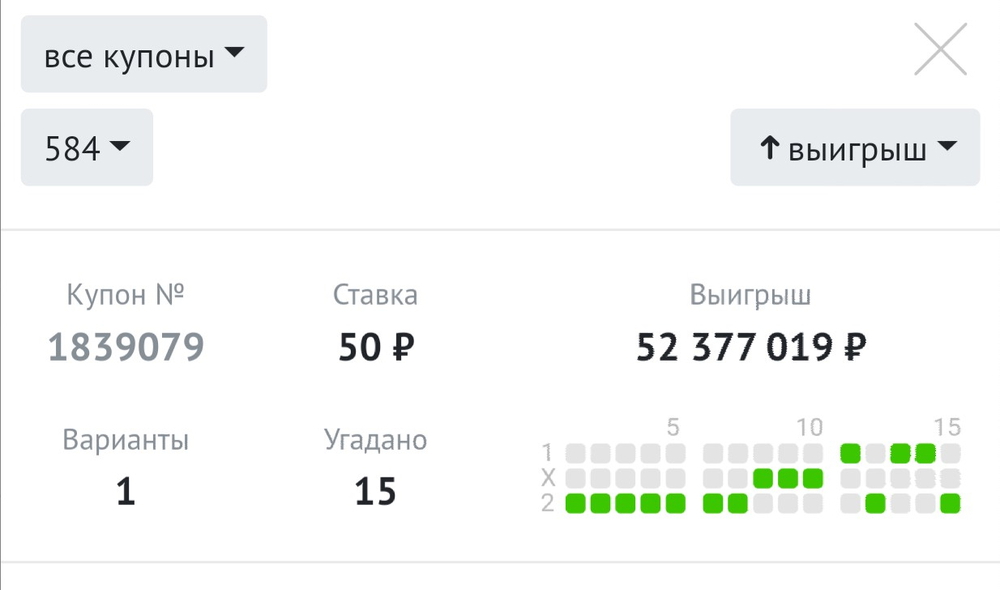Open the все купоны filter dropdown
This screenshot has width=1000, height=590.
point(143,55)
